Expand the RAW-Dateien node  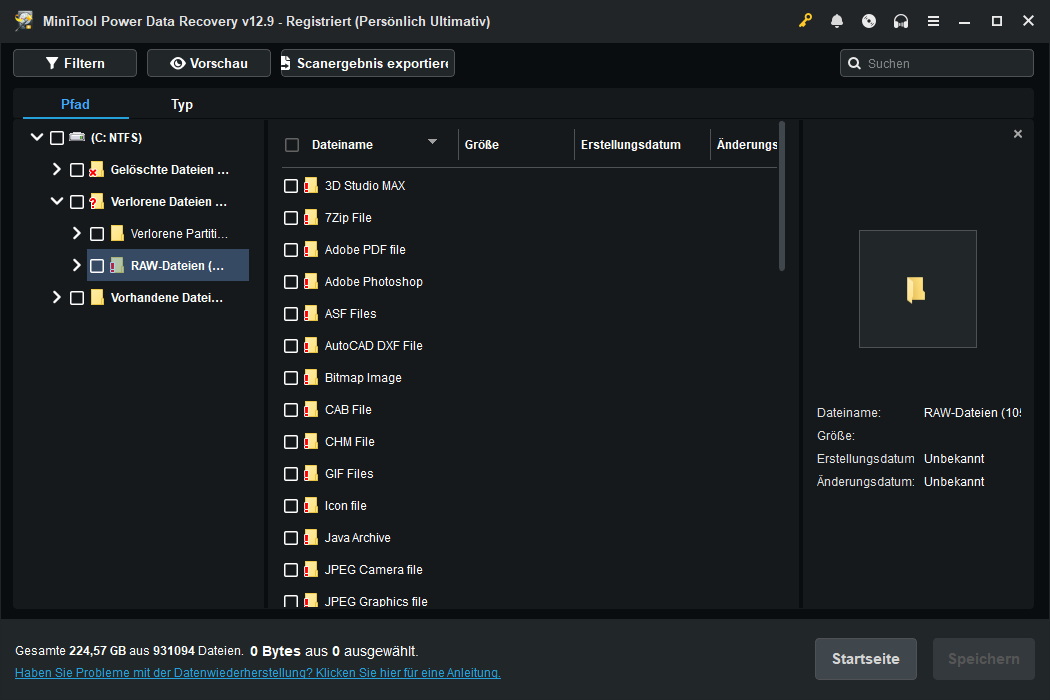click(x=76, y=265)
